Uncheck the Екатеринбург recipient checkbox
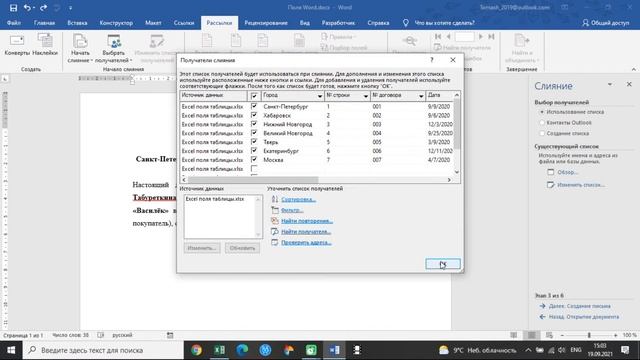 click(x=254, y=151)
